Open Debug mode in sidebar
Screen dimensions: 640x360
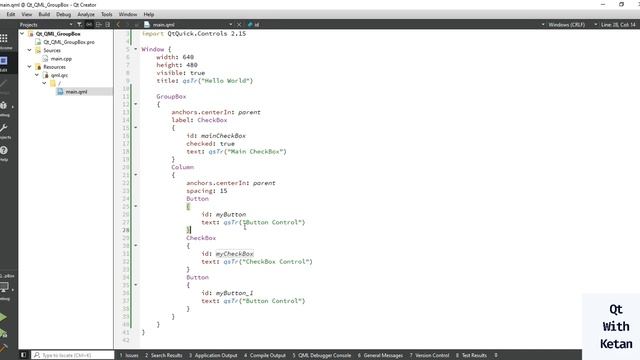[x=4, y=108]
